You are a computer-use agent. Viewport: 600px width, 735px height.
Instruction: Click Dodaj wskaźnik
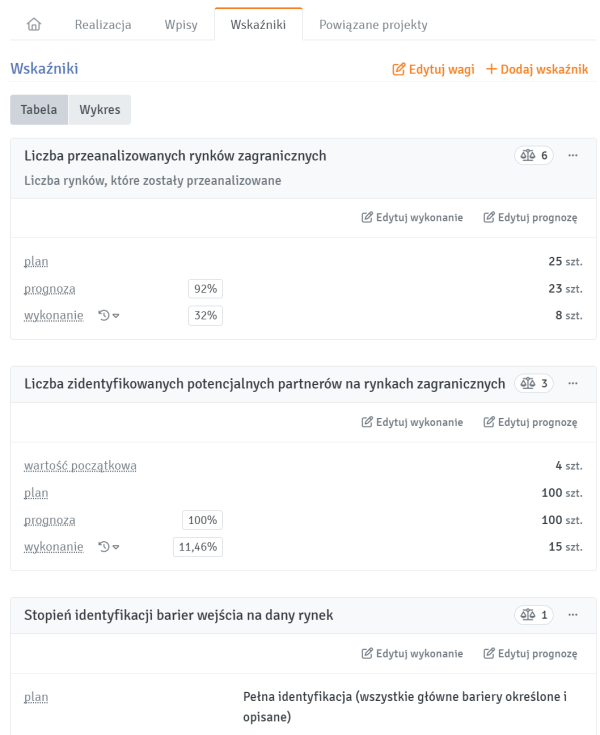point(537,70)
